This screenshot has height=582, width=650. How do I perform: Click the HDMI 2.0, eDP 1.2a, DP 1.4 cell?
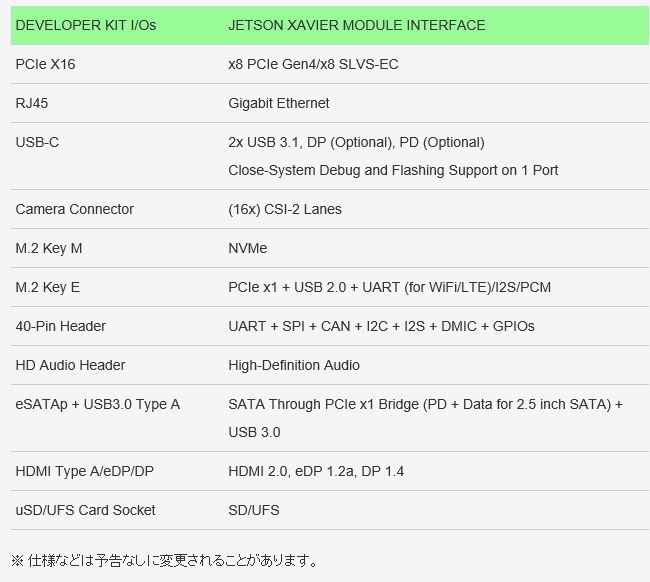(316, 471)
